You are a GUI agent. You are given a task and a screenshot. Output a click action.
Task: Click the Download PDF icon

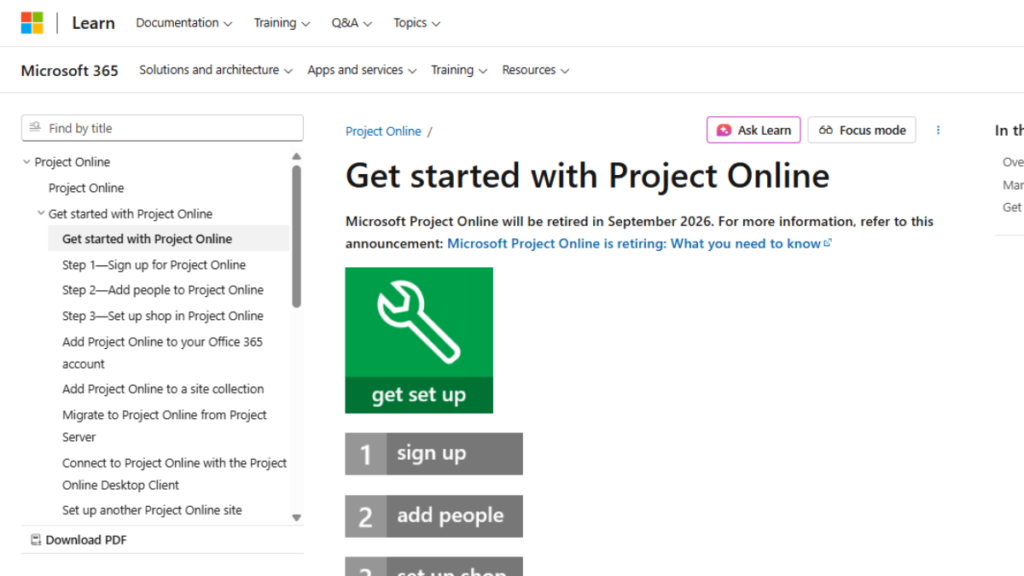(36, 539)
